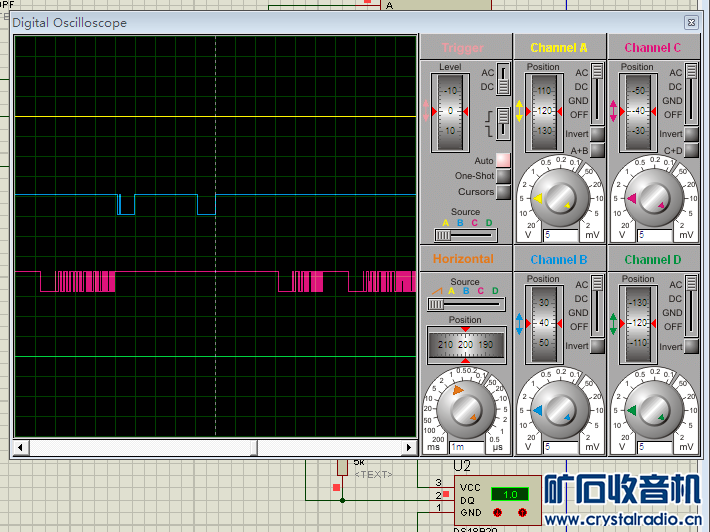The width and height of the screenshot is (710, 532).
Task: Click the Channel D green position arrow icon
Action: pos(613,322)
